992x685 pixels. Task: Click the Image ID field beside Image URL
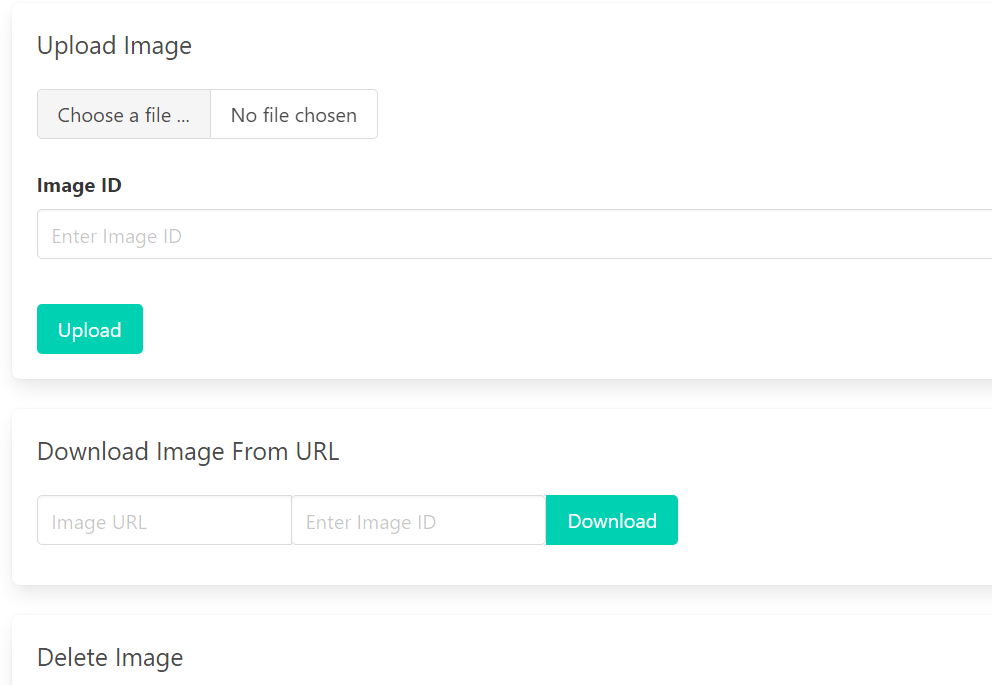[418, 521]
